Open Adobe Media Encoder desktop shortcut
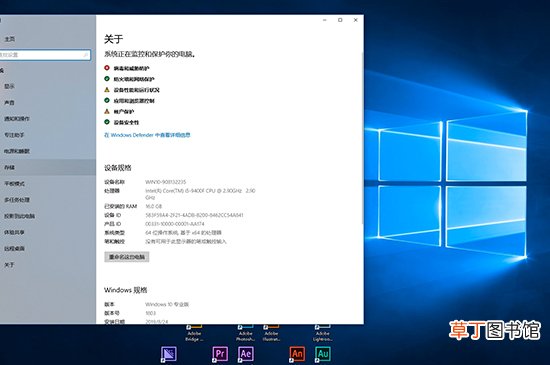 click(x=169, y=354)
